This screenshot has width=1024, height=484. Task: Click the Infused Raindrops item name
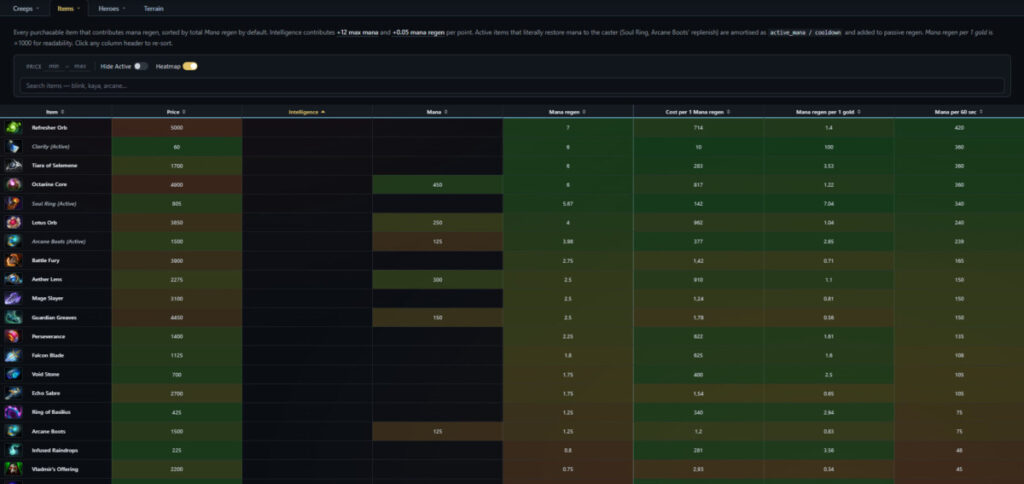coord(53,450)
